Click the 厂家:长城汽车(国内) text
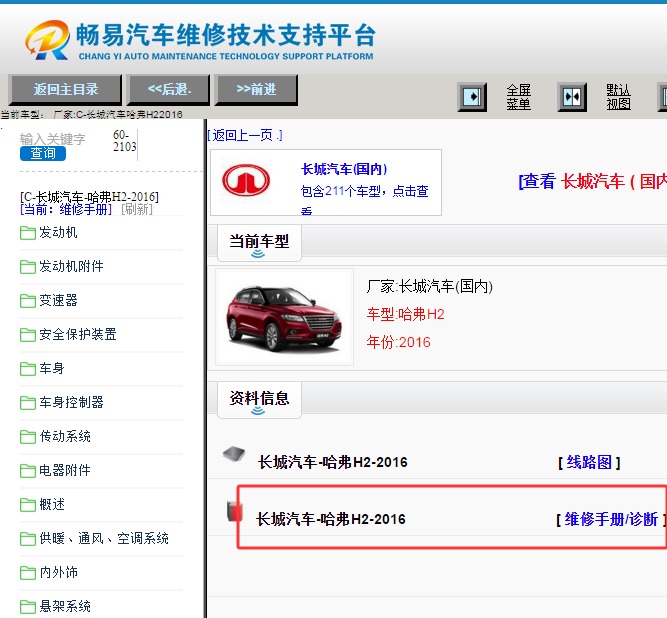667x618 pixels. [430, 286]
